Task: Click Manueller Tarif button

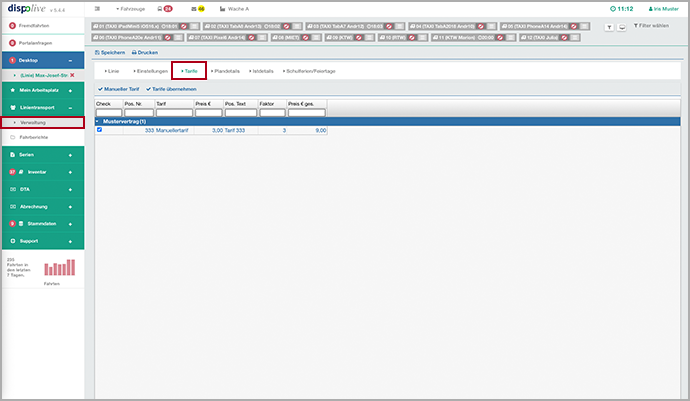Action: (x=118, y=89)
